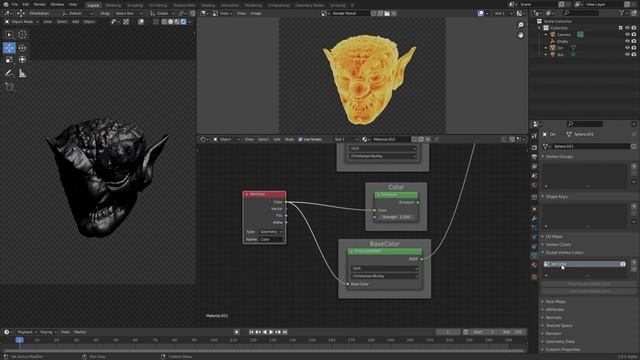This screenshot has width=640, height=360.
Task: Activate the Transform tool
Action: click(22, 60)
